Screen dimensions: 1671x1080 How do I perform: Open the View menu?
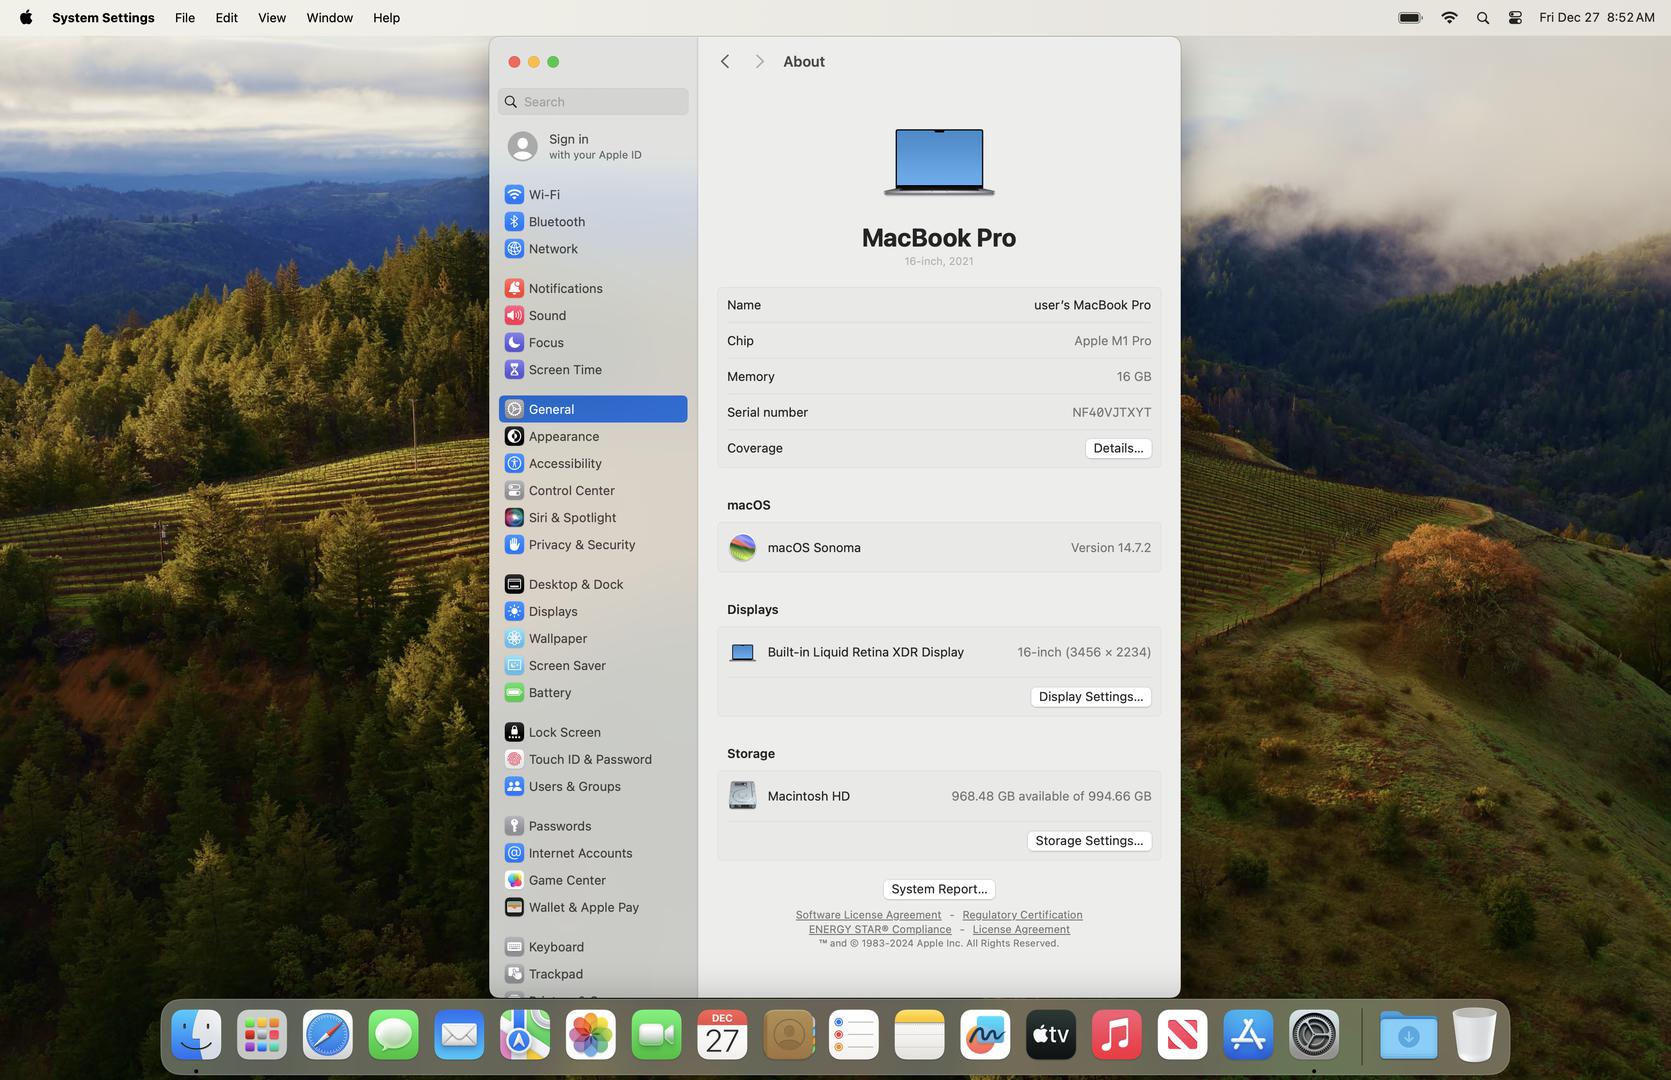point(271,18)
